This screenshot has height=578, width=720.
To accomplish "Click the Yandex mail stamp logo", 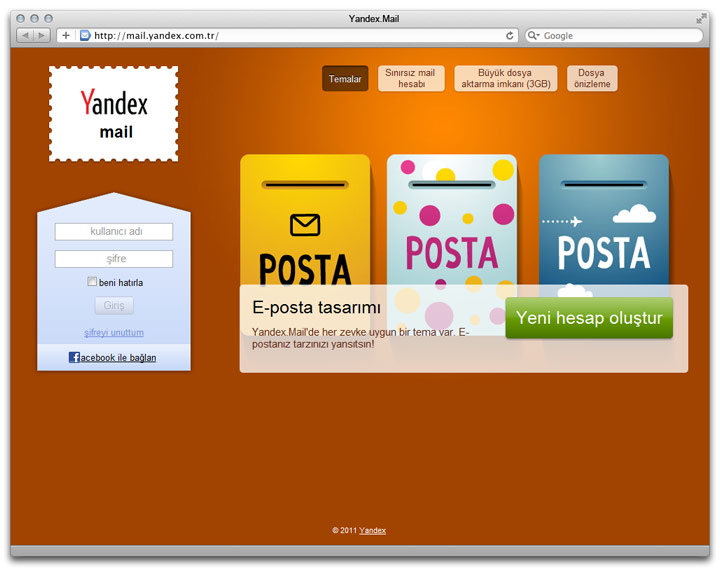I will pyautogui.click(x=113, y=114).
